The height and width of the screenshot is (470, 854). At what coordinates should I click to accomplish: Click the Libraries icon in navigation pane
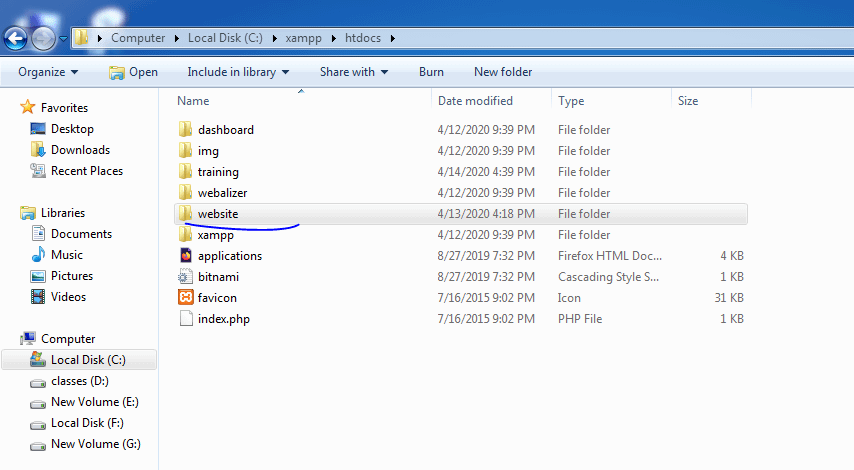point(27,212)
